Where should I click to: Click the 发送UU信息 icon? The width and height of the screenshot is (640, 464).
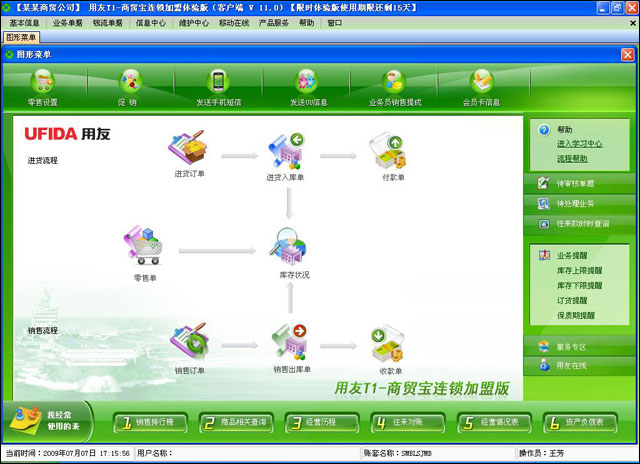click(x=307, y=81)
